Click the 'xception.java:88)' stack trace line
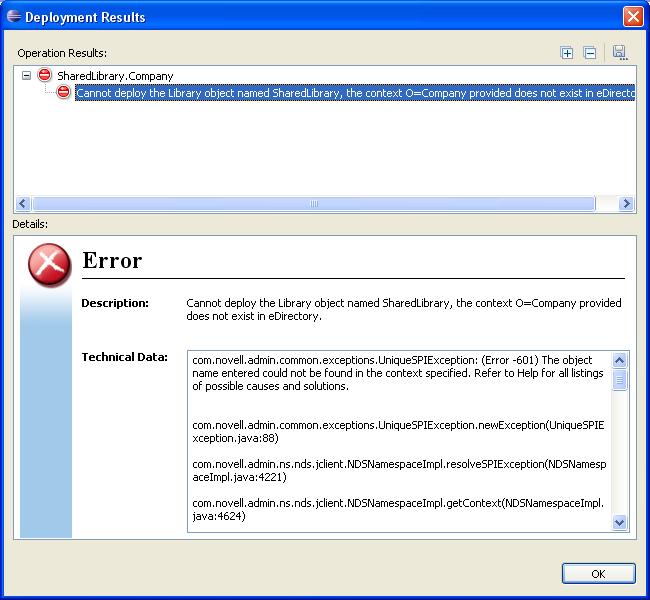The height and width of the screenshot is (600, 650). point(235,438)
